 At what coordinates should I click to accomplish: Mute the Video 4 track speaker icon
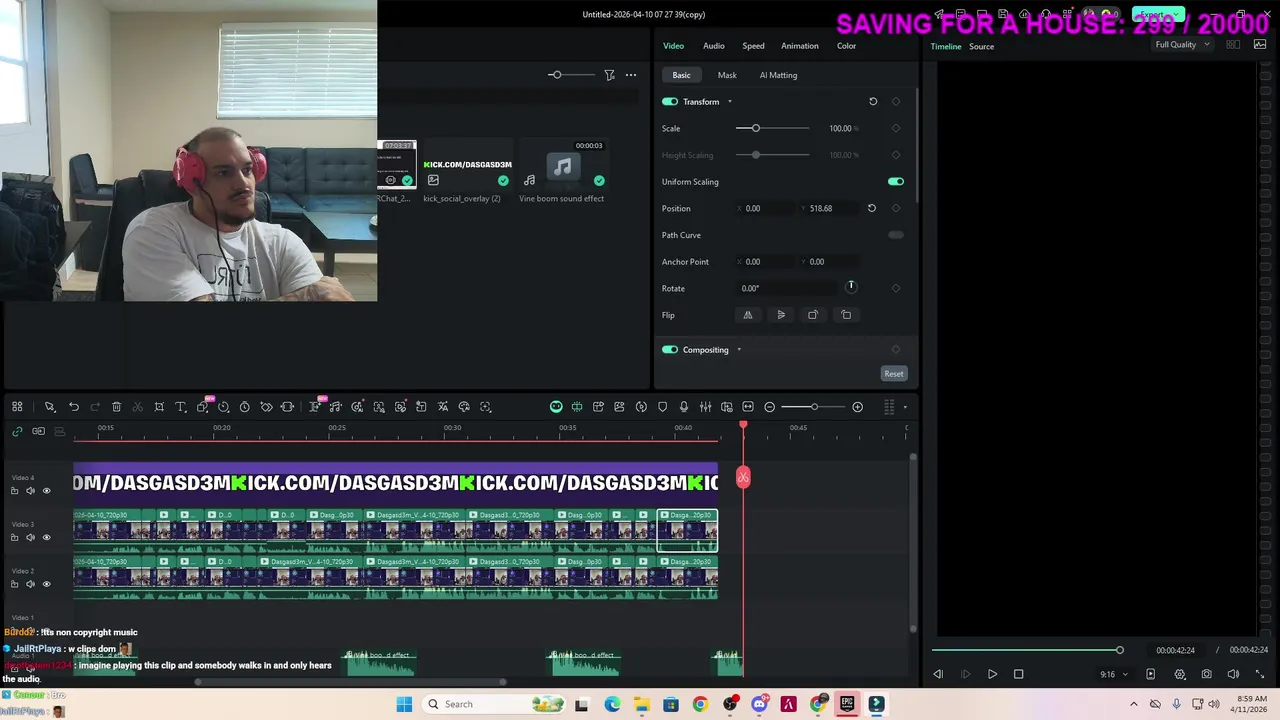coord(30,491)
